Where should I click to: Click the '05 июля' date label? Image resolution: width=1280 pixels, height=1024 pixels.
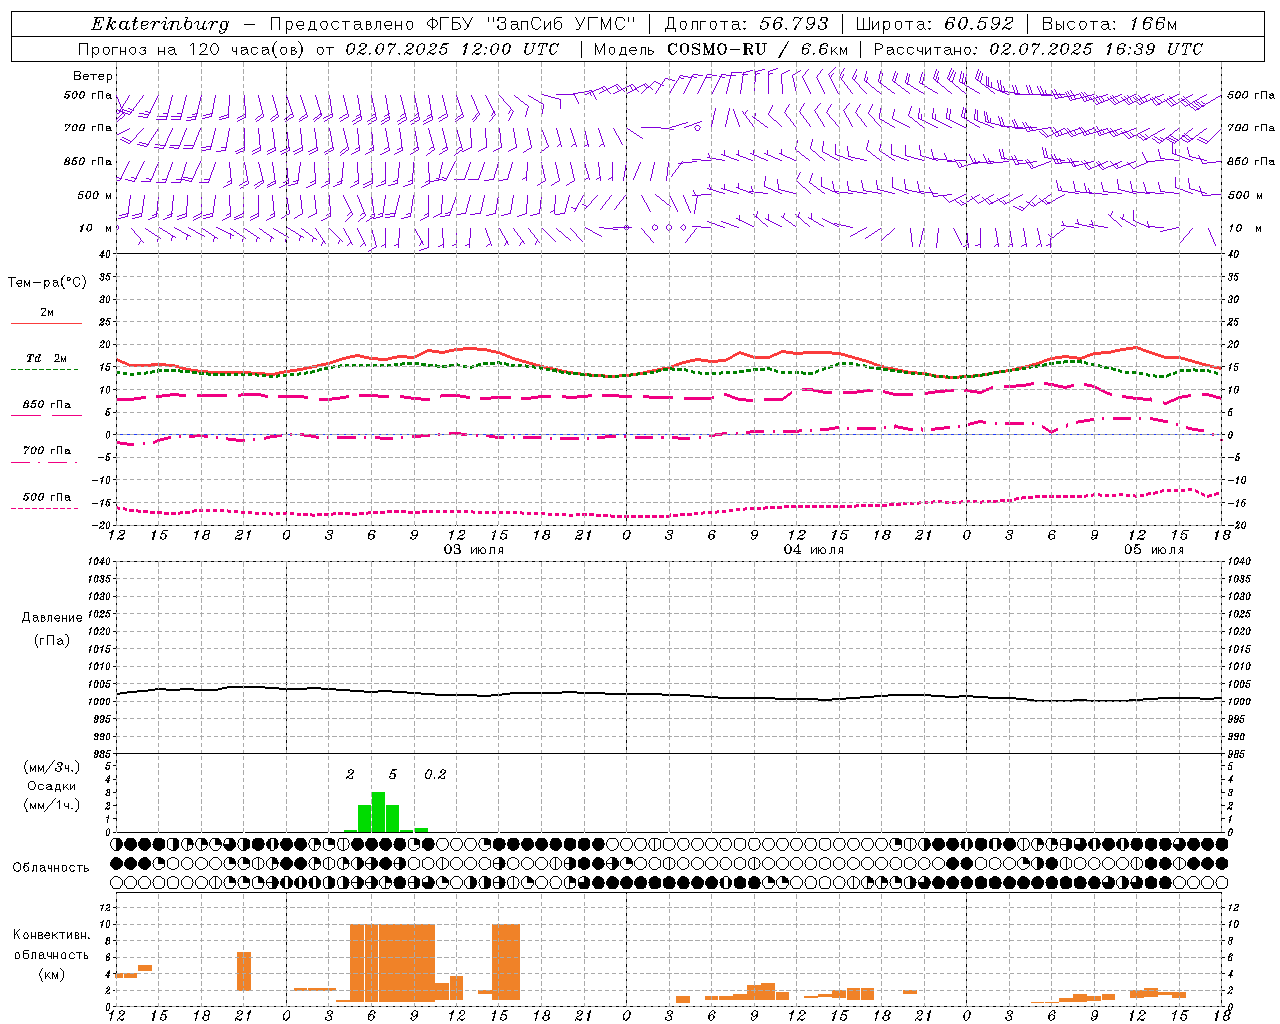coord(1154,550)
